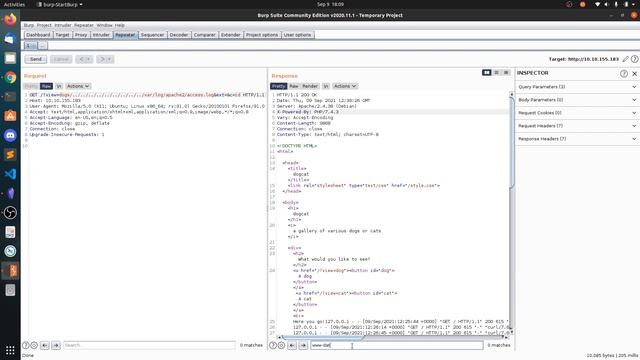640x360 pixels.
Task: Click response vertical scrollbar
Action: click(511, 143)
